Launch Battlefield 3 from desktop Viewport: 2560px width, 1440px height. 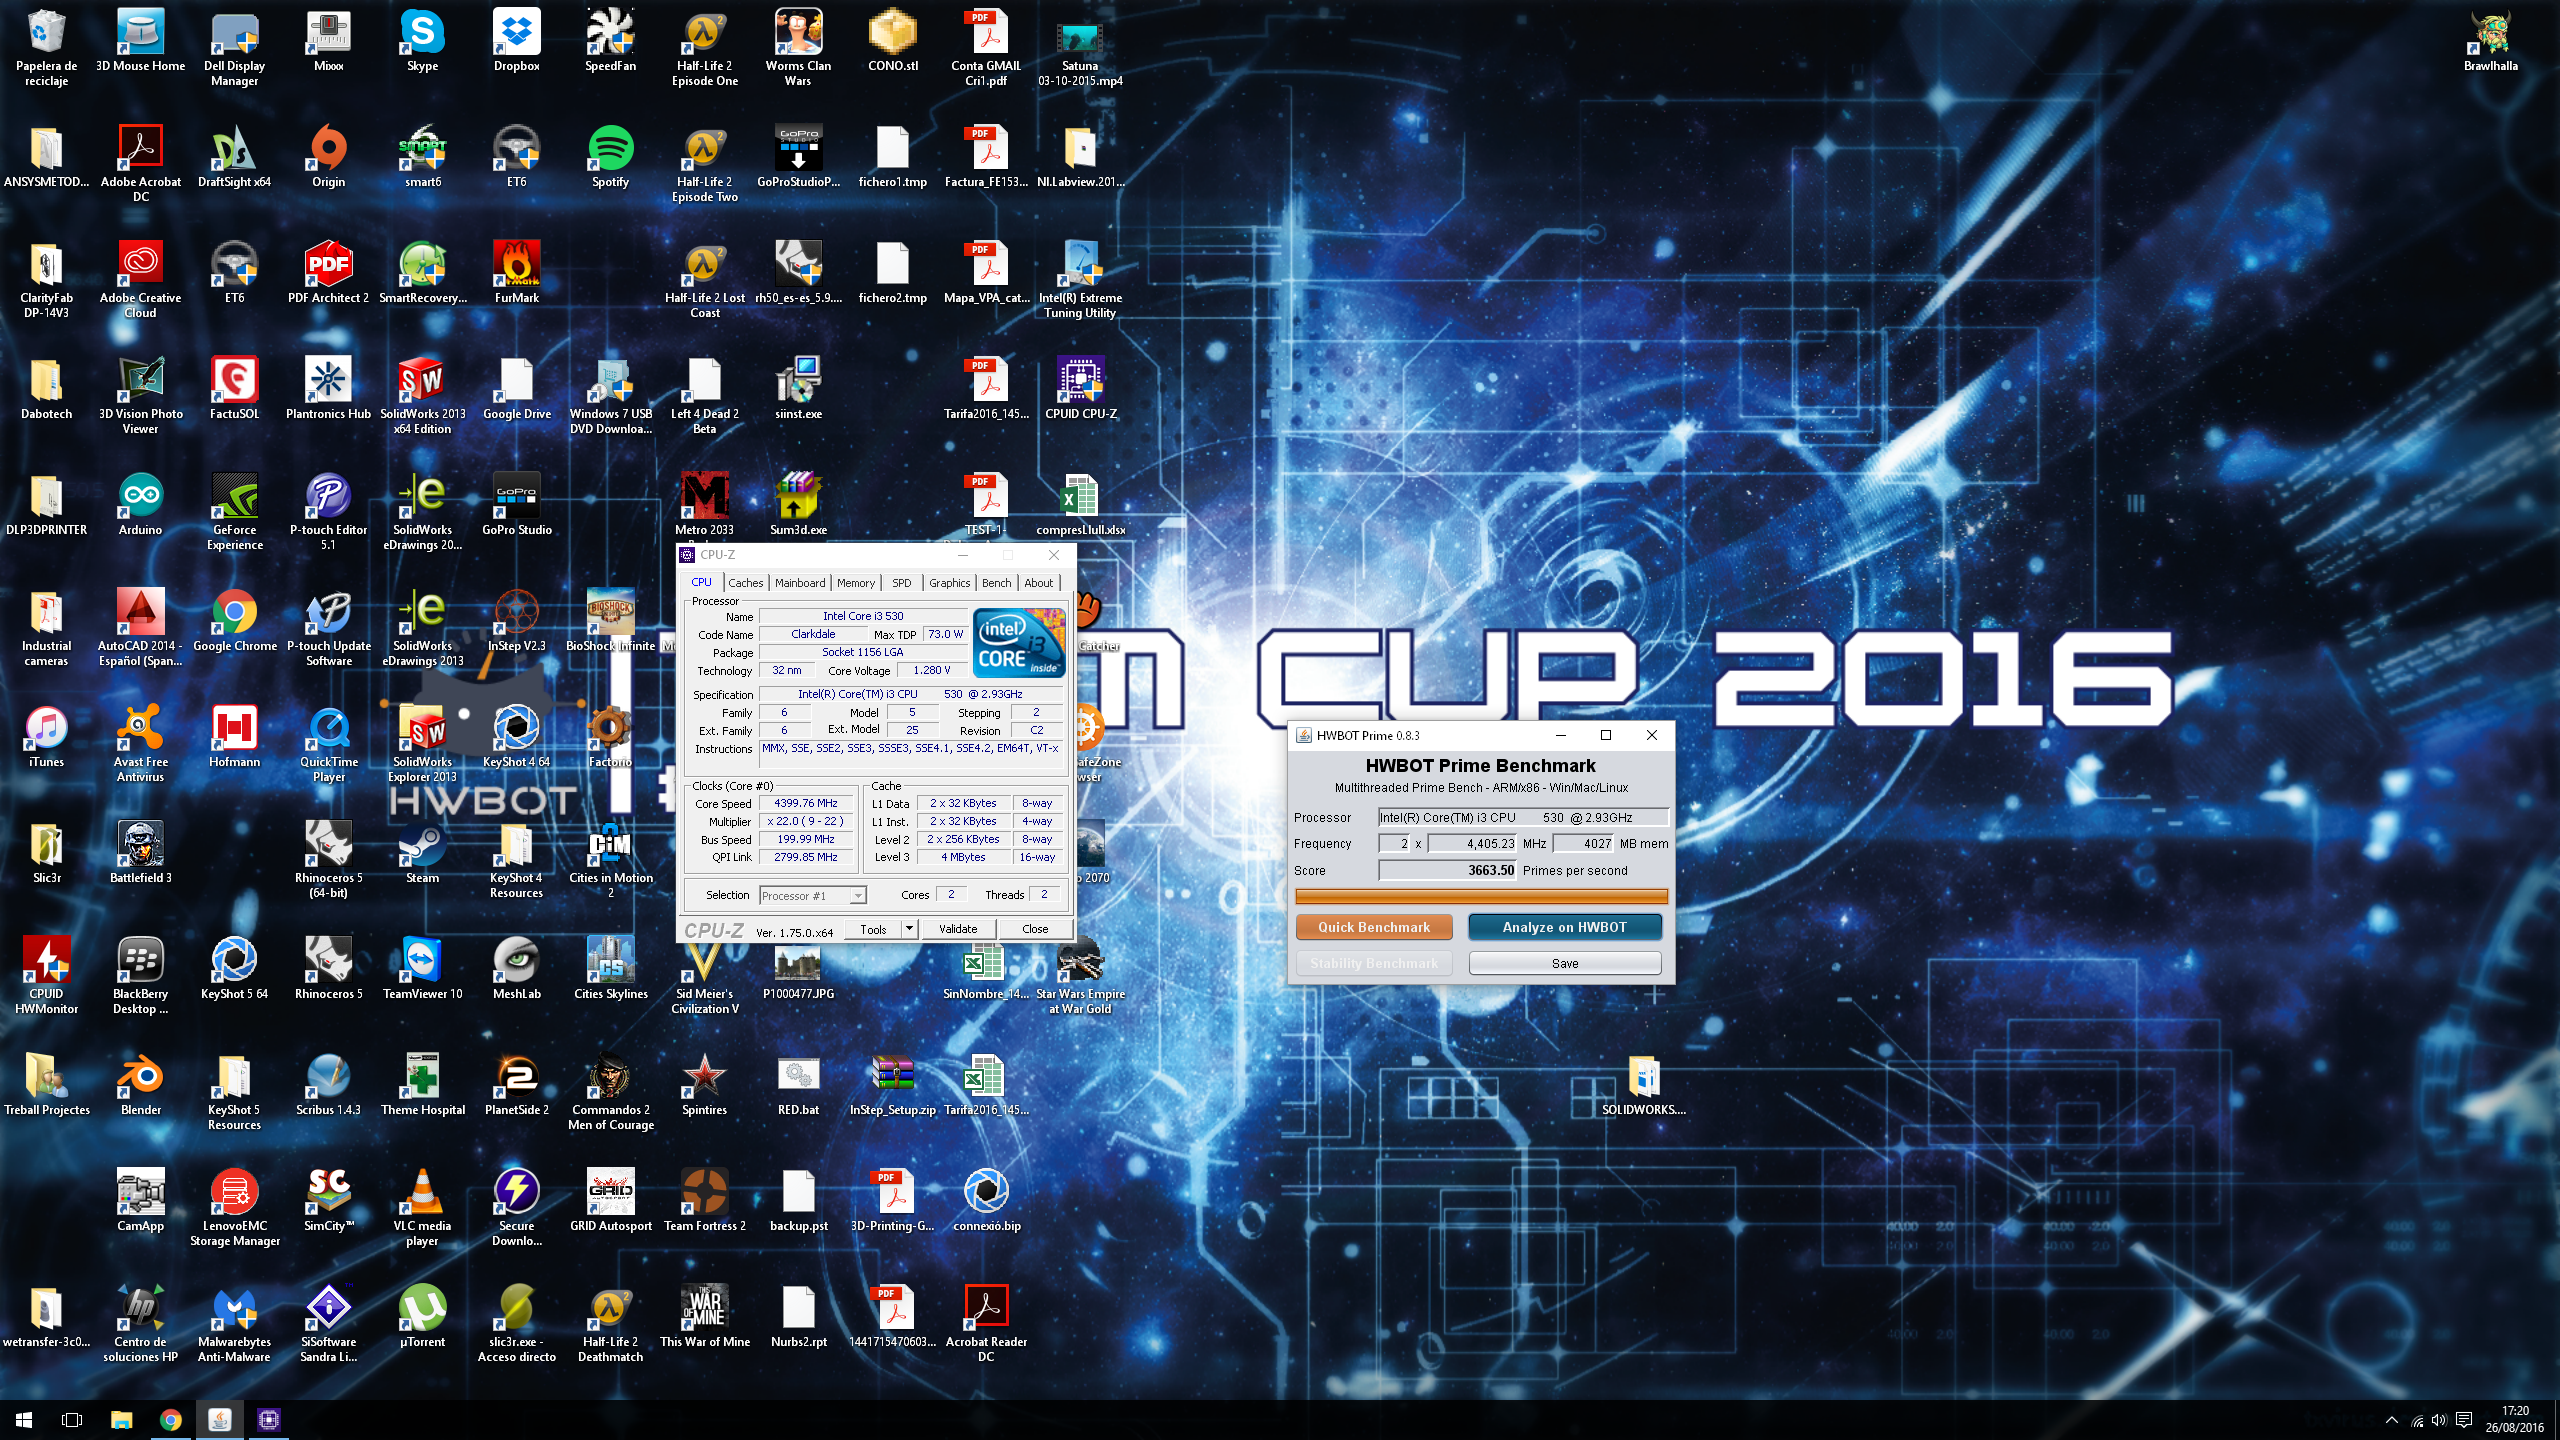click(x=140, y=853)
